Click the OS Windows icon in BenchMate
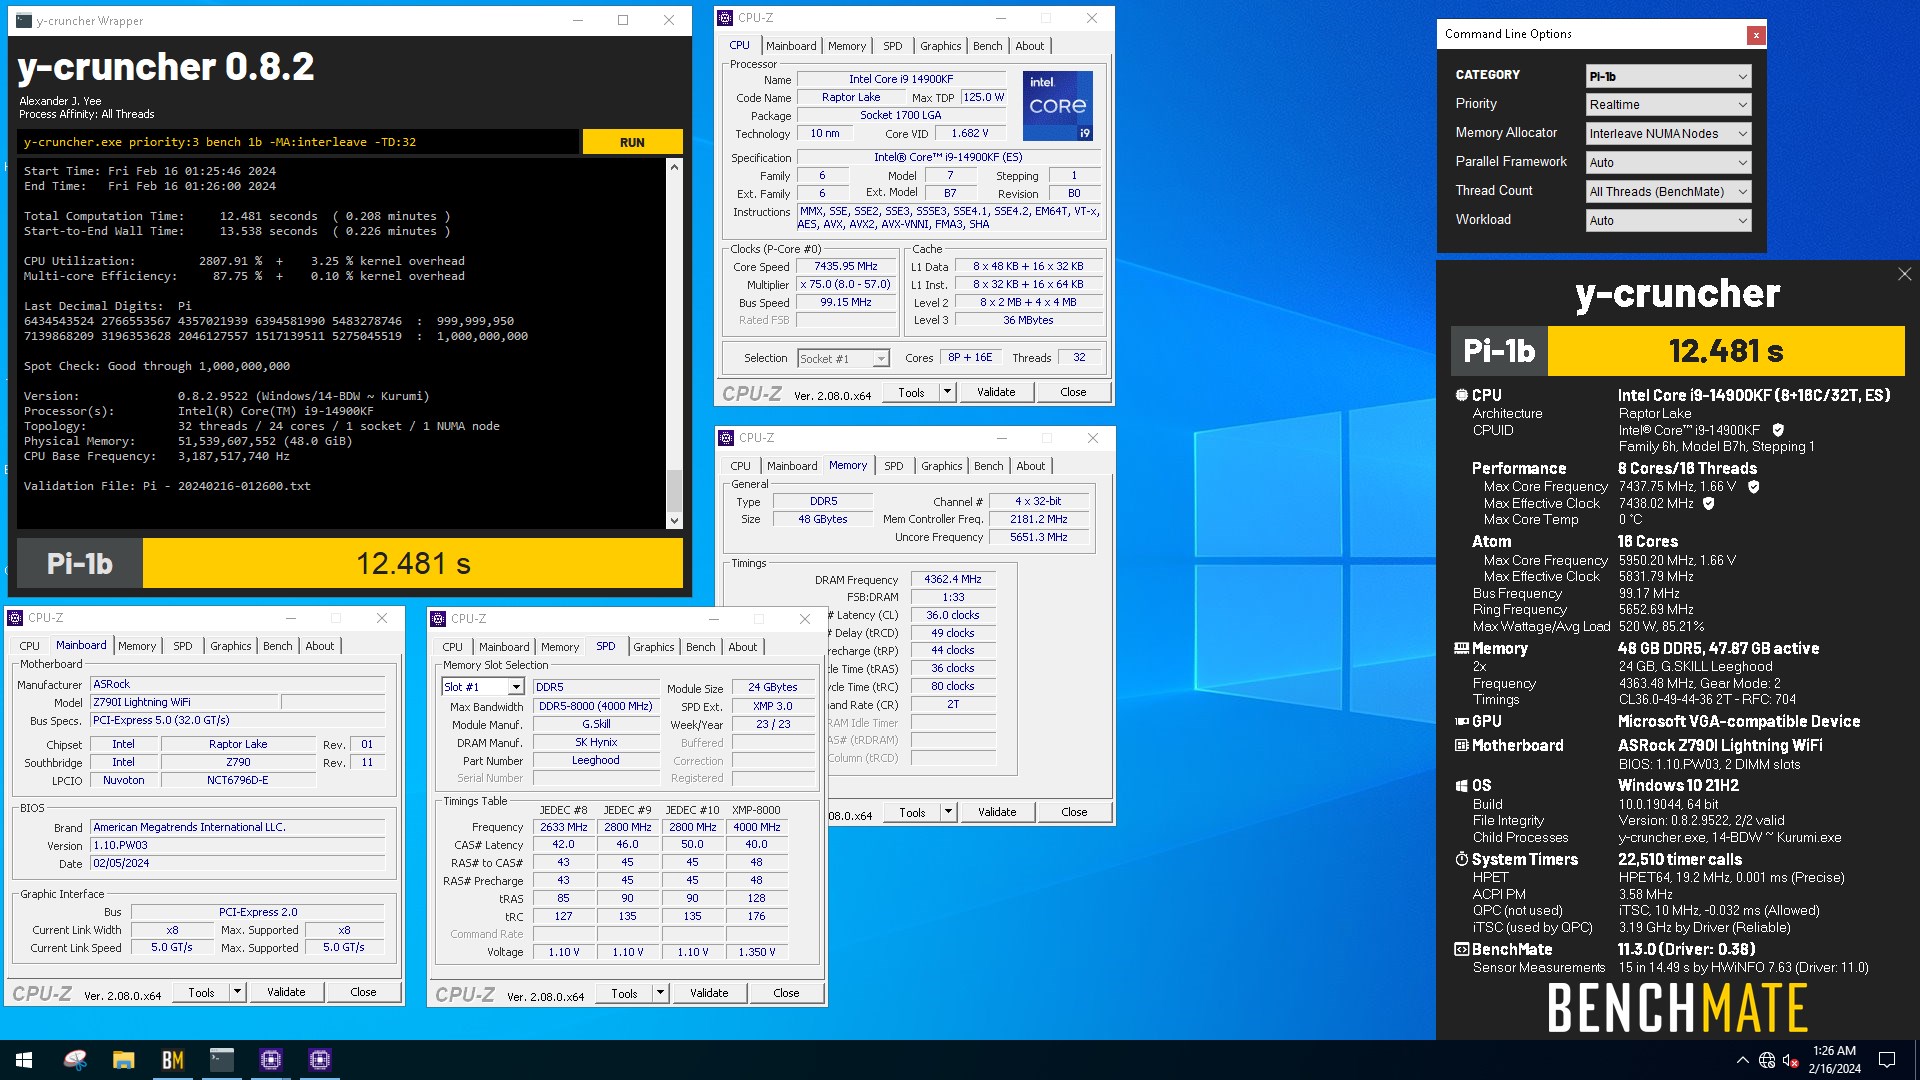 click(1461, 786)
